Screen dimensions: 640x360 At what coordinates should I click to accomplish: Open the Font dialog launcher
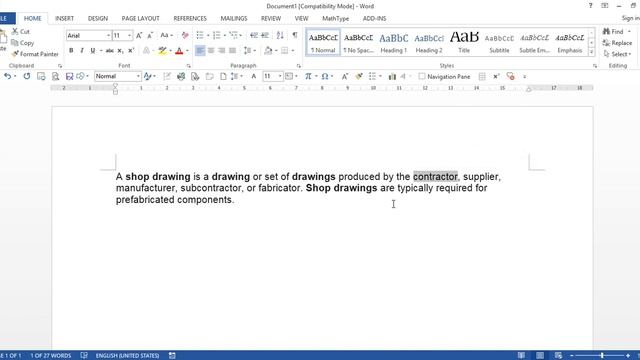[x=189, y=66]
